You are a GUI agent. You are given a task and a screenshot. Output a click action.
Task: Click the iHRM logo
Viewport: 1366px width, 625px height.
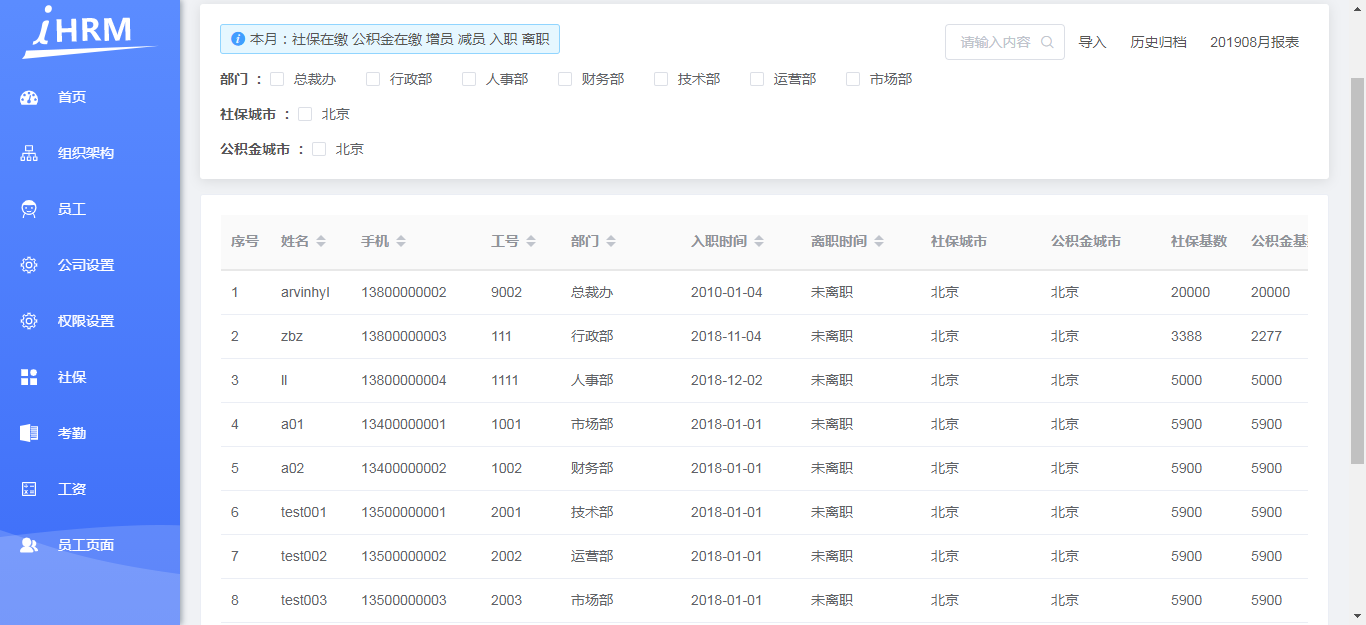[90, 31]
